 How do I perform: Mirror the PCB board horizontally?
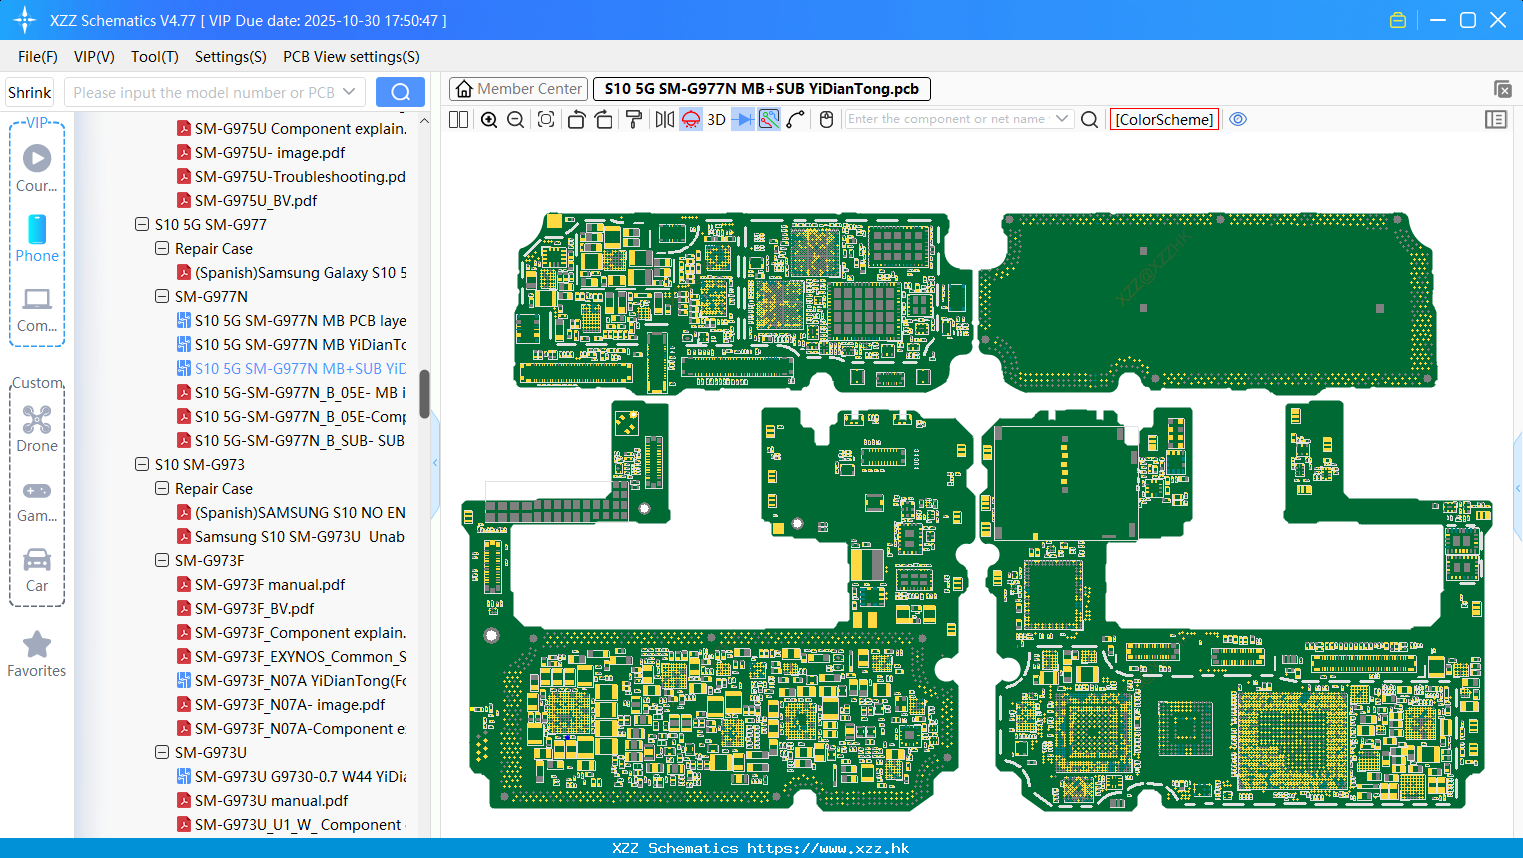pos(664,119)
